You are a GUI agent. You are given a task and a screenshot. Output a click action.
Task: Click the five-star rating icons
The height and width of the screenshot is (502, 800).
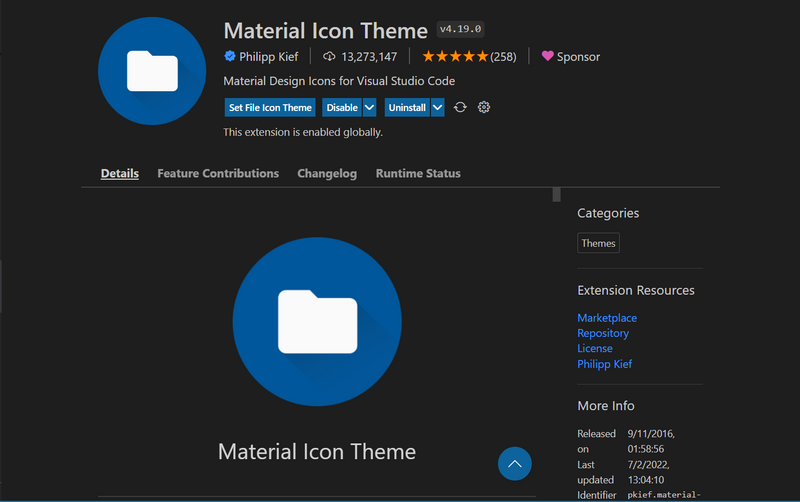455,56
